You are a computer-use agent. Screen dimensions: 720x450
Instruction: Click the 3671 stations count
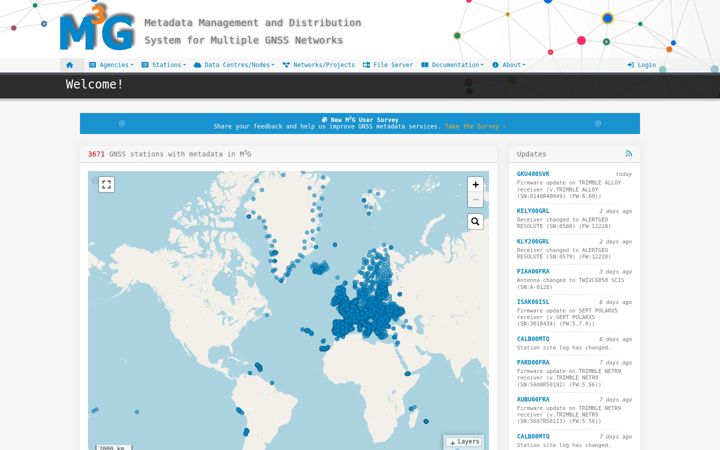[96, 154]
